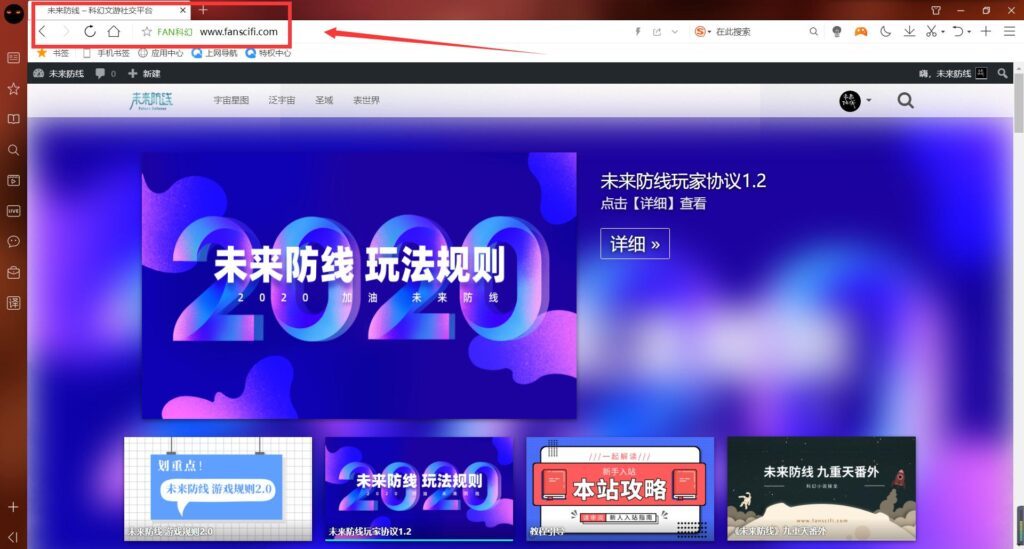Open the news feed icon in sidebar
Viewport: 1024px width, 549px height.
click(13, 57)
